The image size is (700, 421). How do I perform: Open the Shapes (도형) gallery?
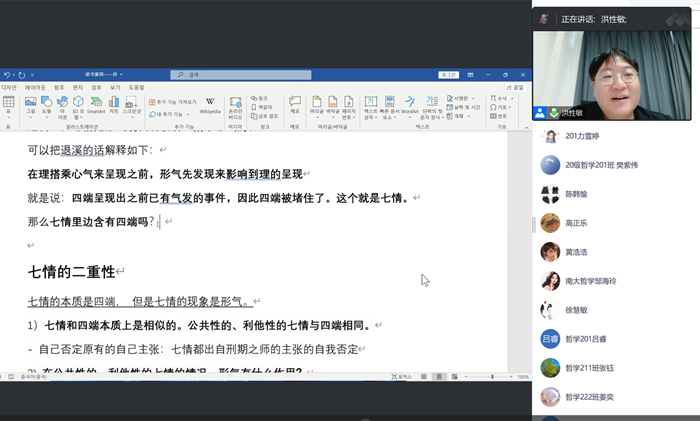coord(46,105)
